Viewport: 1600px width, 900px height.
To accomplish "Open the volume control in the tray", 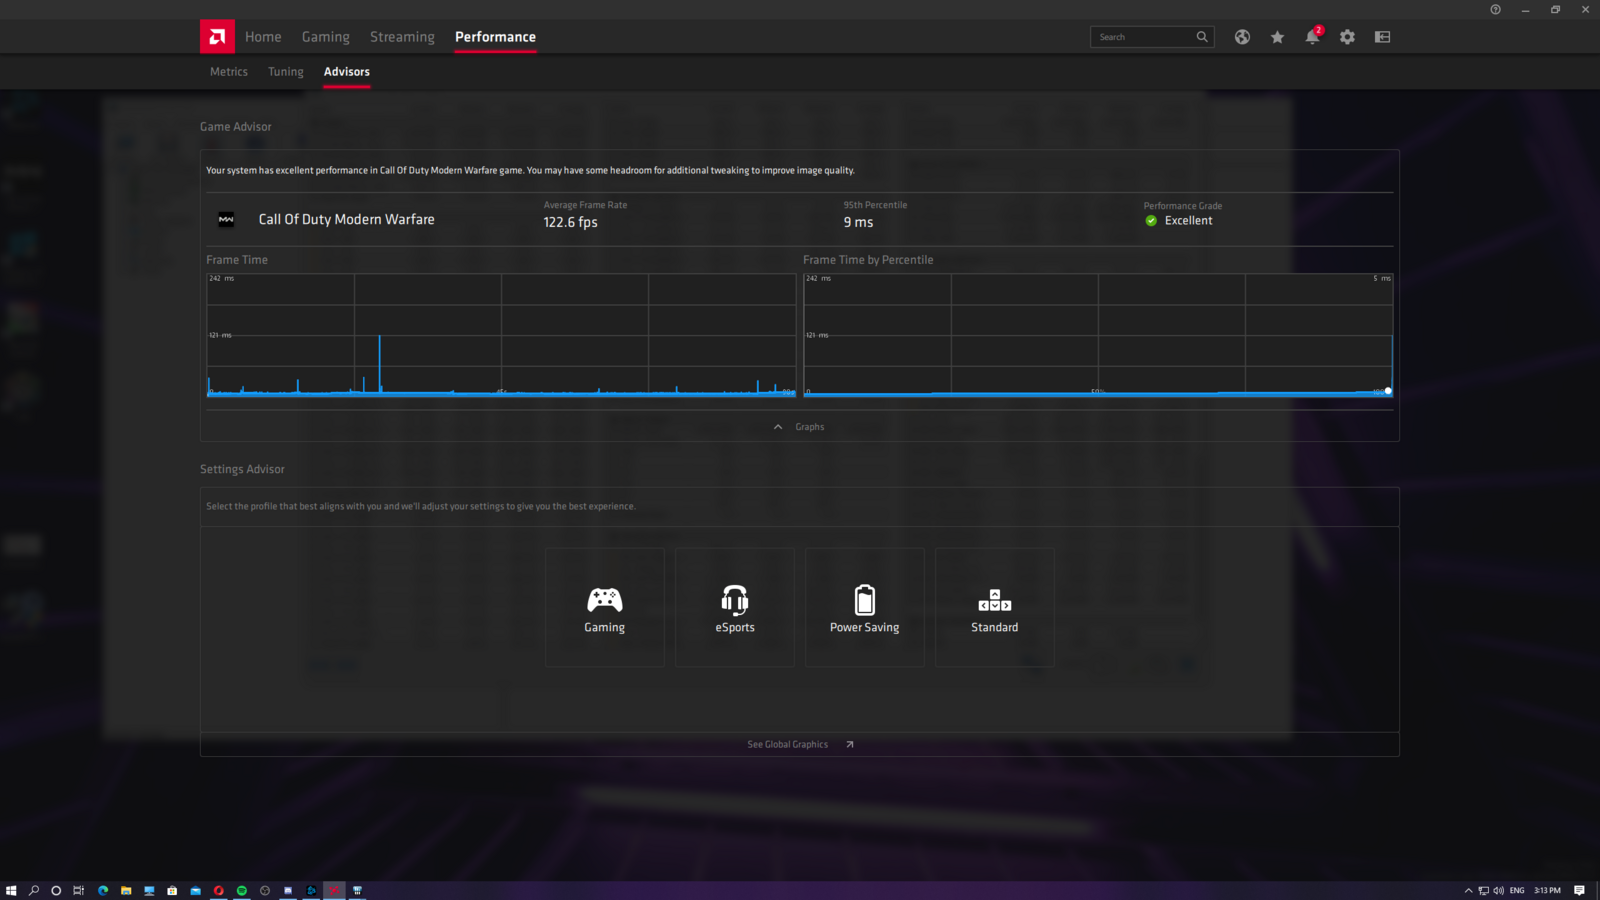I will click(x=1498, y=890).
